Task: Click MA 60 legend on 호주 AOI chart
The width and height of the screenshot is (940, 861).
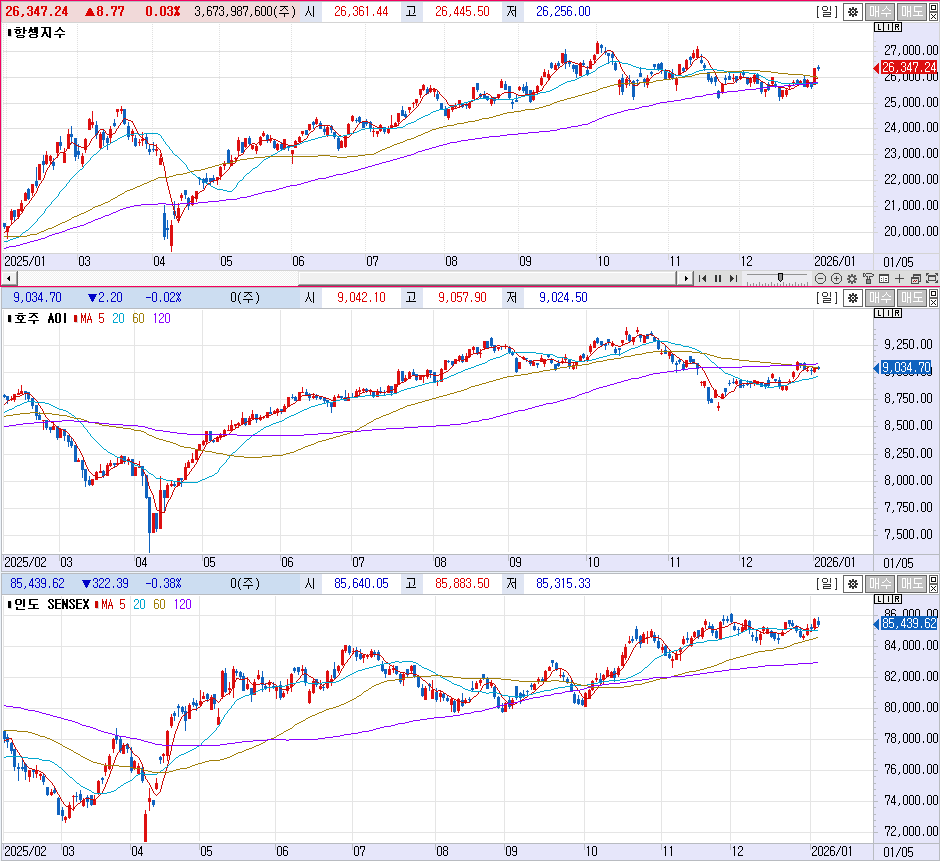Action: pyautogui.click(x=138, y=318)
